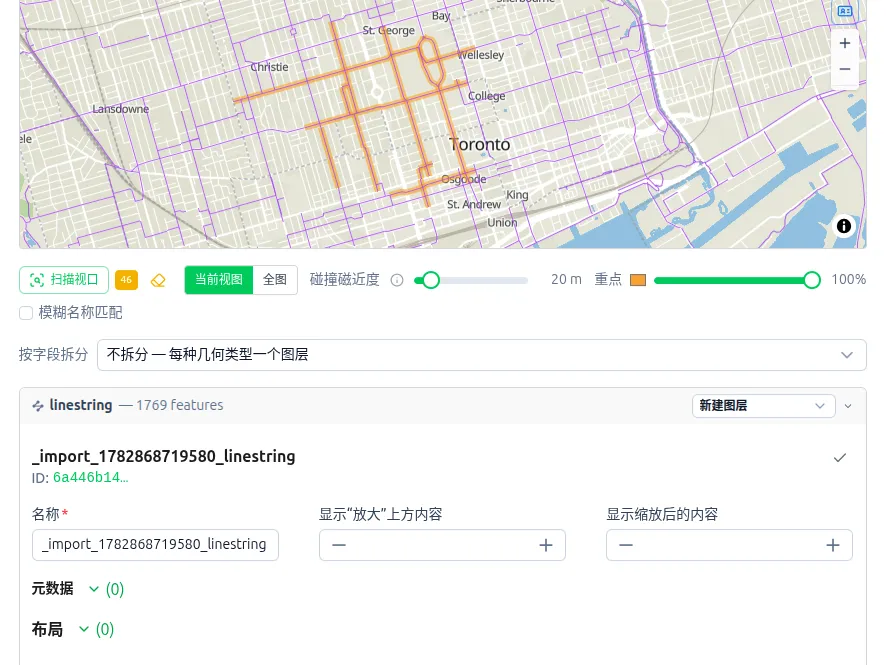Click the checkmark beside the import layer name
This screenshot has width=887, height=665.
[x=840, y=457]
